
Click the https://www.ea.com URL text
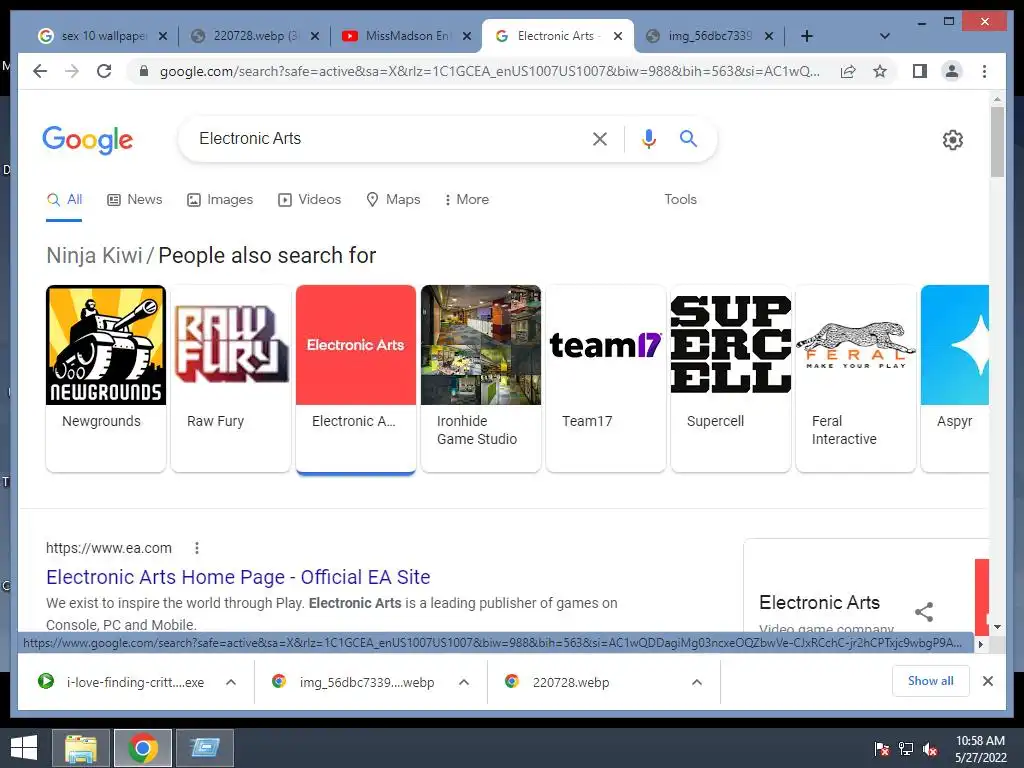coord(109,548)
